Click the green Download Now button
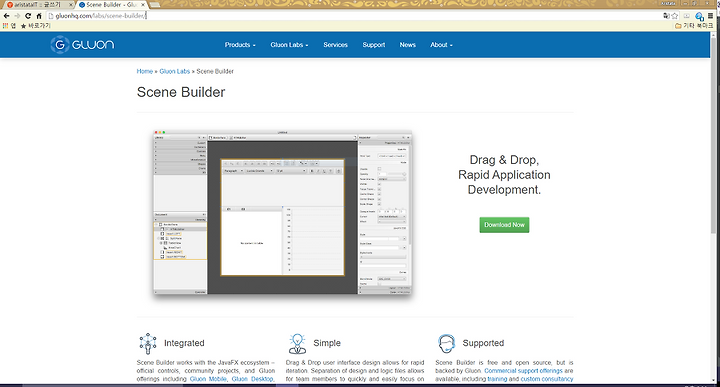Image resolution: width=720 pixels, height=387 pixels. [504, 225]
